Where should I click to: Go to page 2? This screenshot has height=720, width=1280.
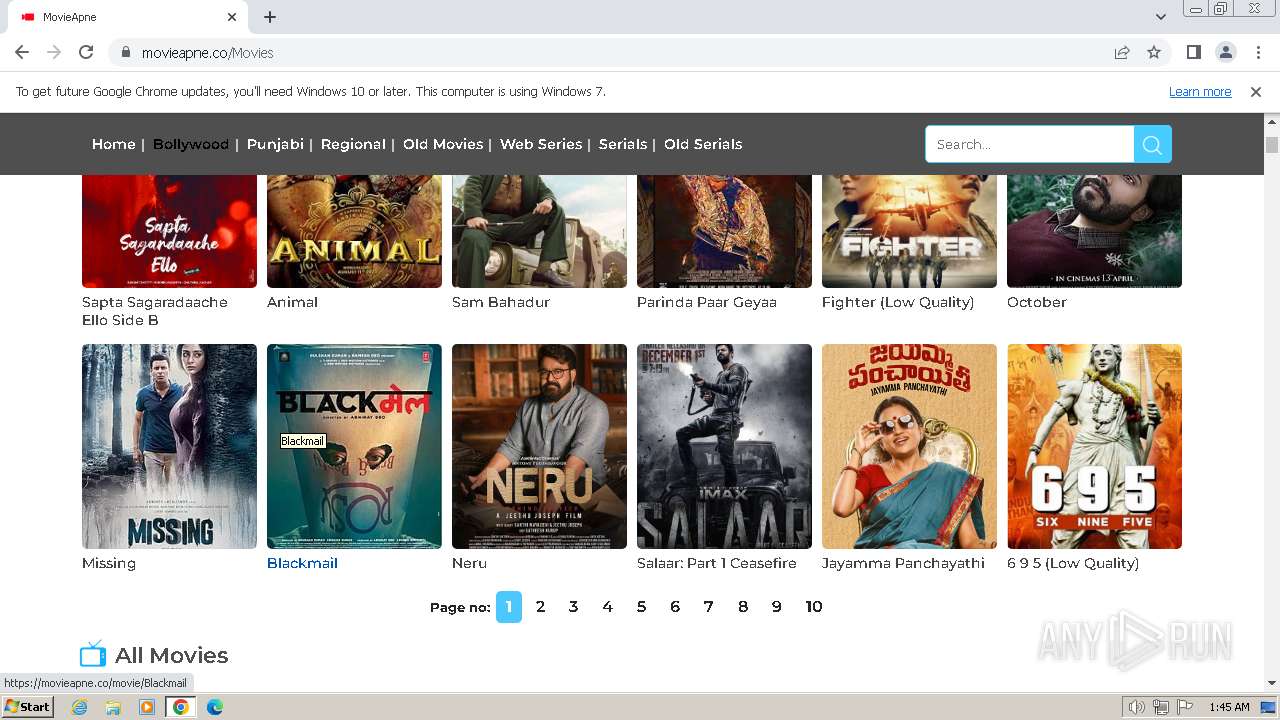(x=541, y=606)
